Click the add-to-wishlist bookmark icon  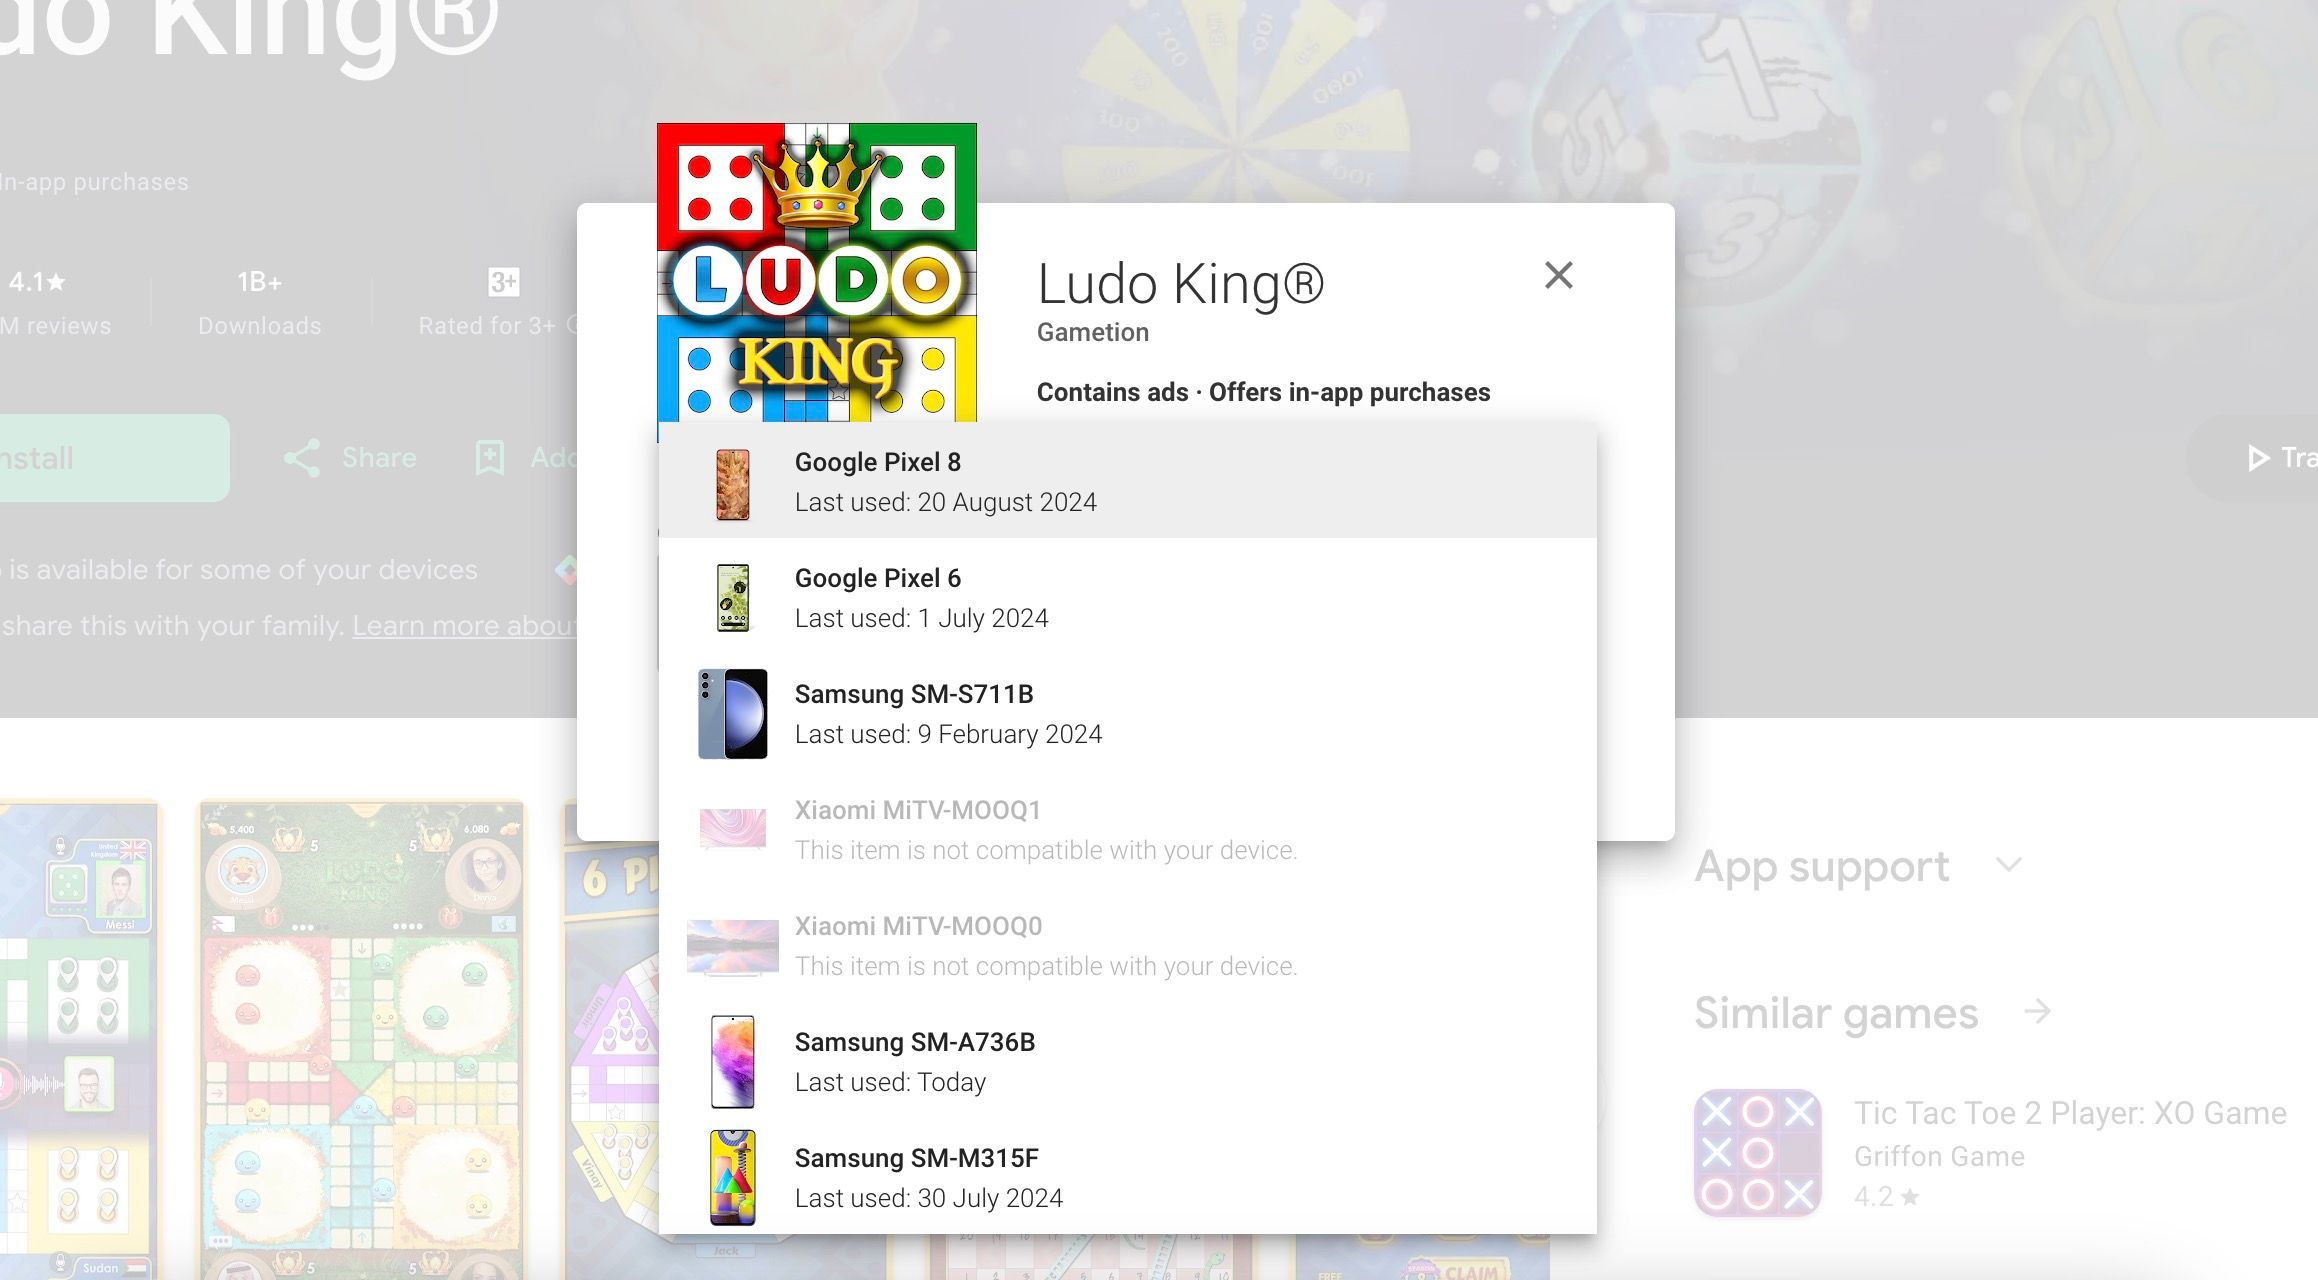[490, 458]
